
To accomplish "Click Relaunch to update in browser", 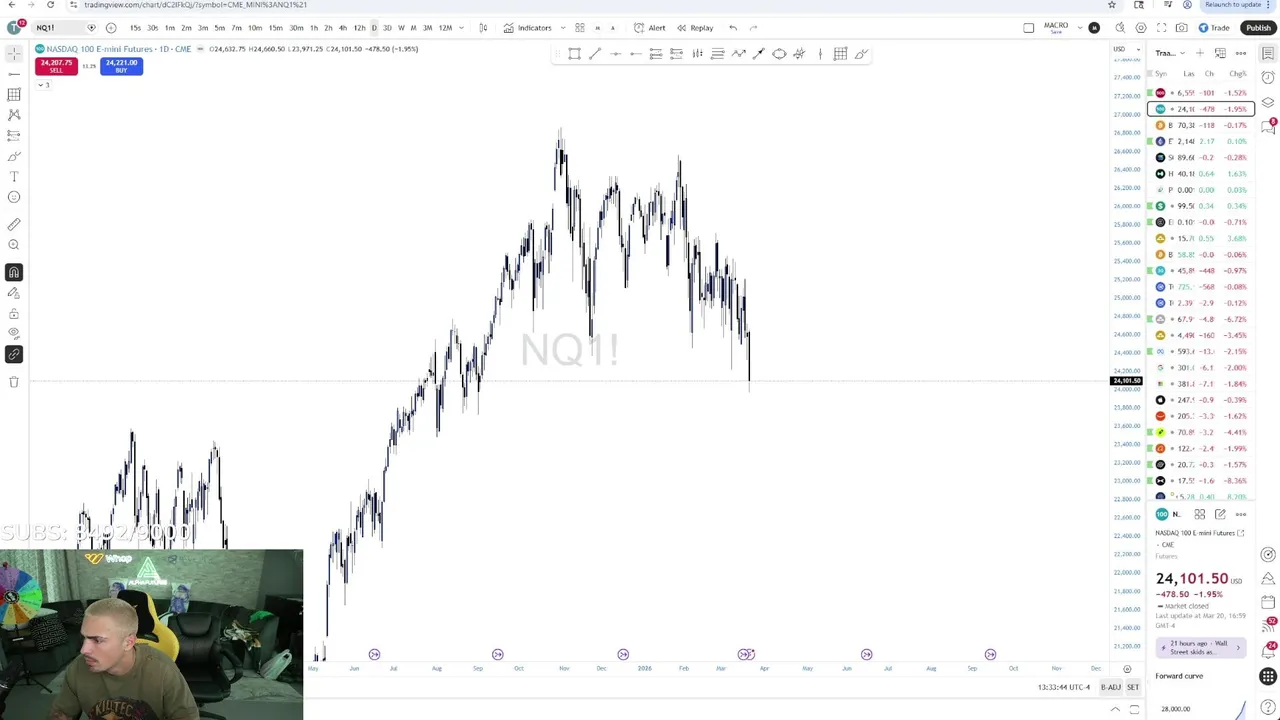I will coord(1232,5).
